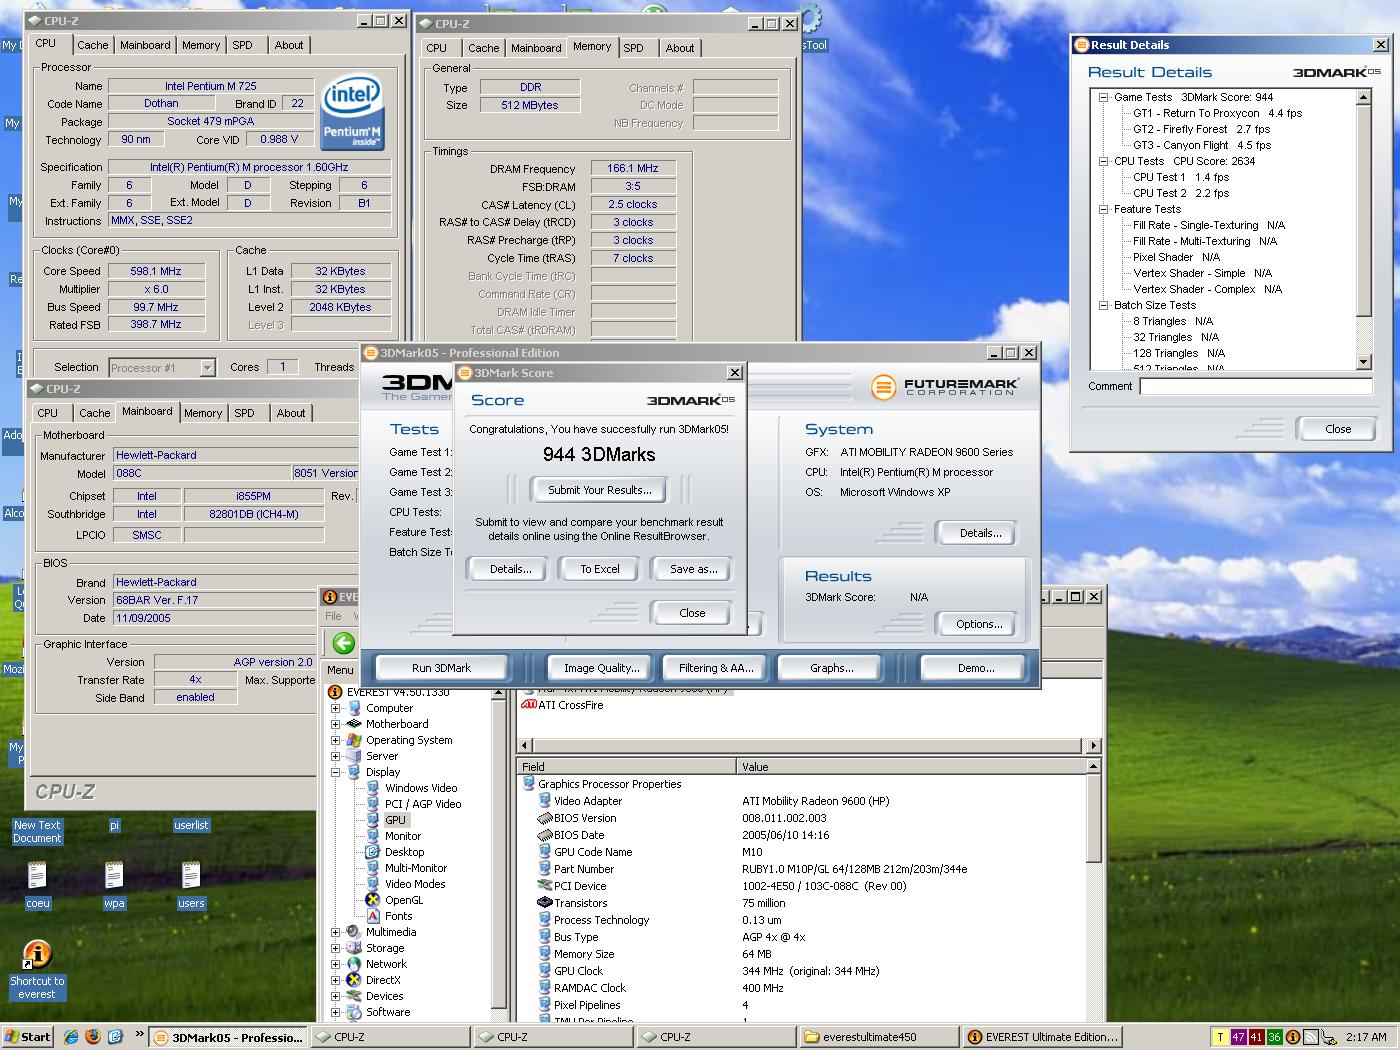Screen dimensions: 1400x1050
Task: Click the EVEREST info icon in system tray
Action: click(x=1293, y=1037)
